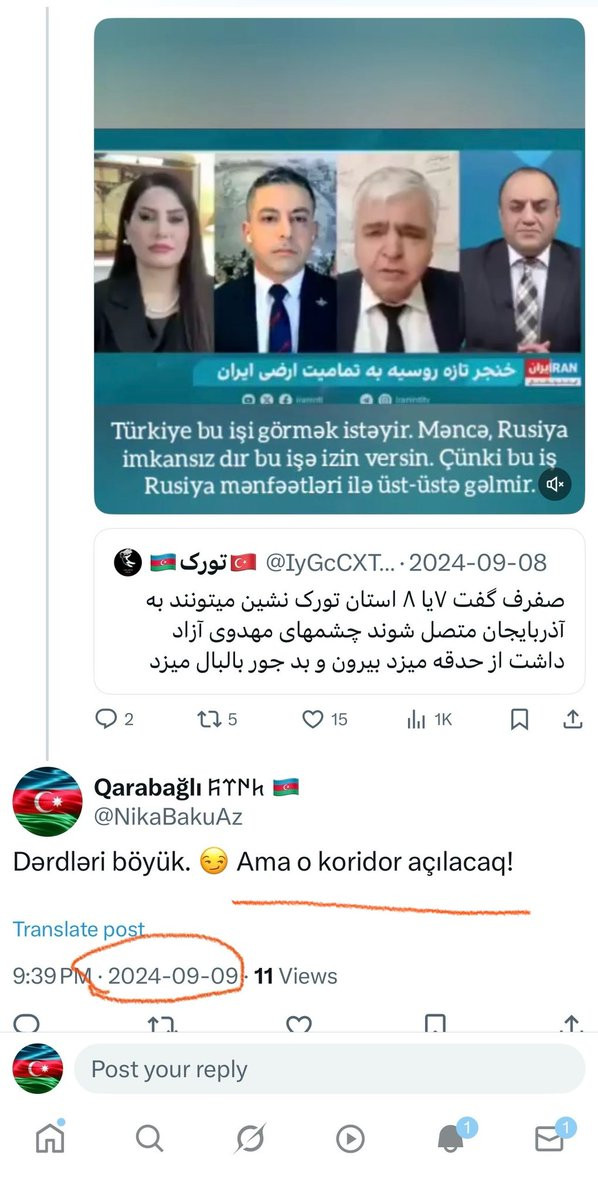This screenshot has width=598, height=1200.
Task: Open the Grok slashed-circle icon
Action: (x=249, y=1138)
